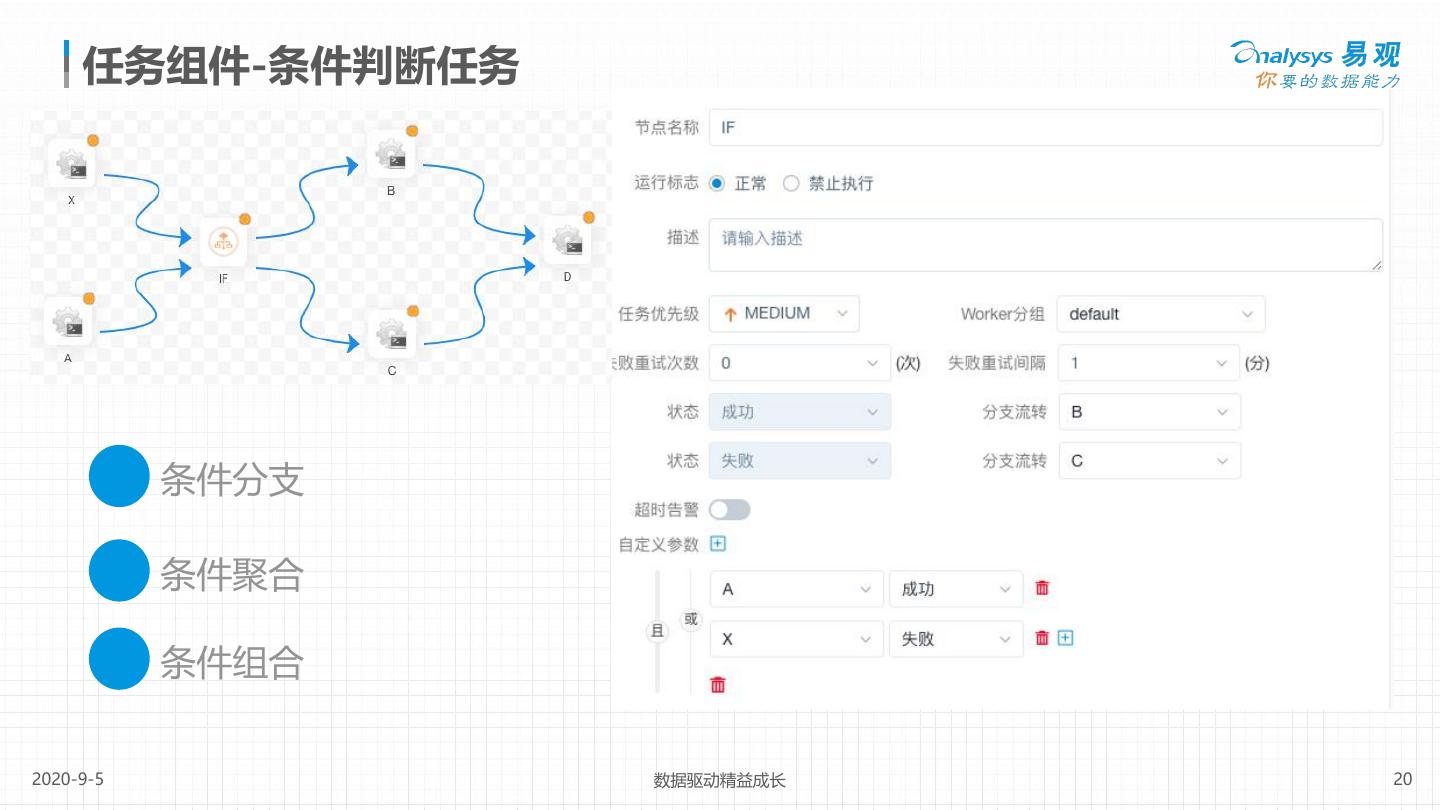This screenshot has width=1440, height=810.
Task: Click the 节点名称 field containing IF
Action: click(x=1046, y=128)
